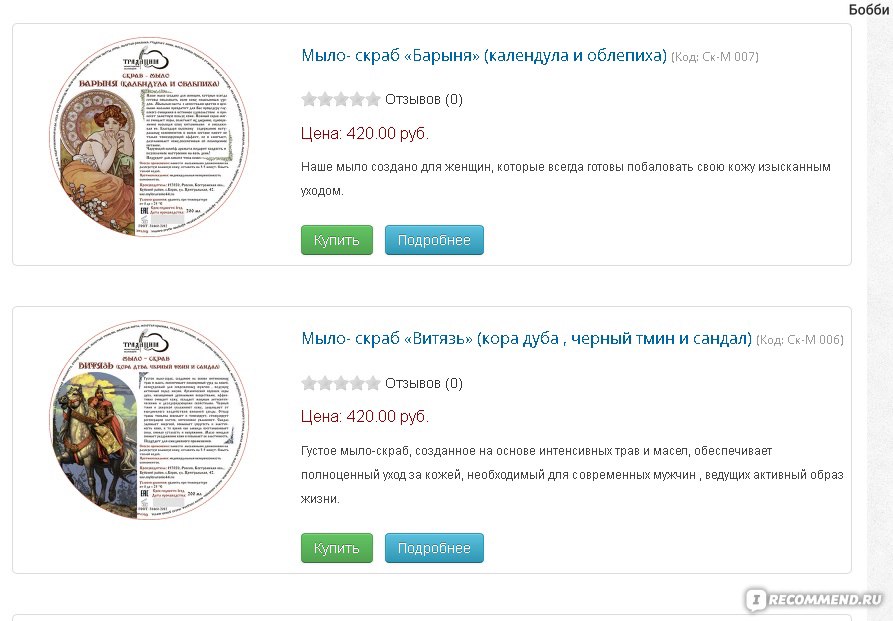Click Купить button for the Витязь soap
The image size is (893, 621).
point(337,548)
